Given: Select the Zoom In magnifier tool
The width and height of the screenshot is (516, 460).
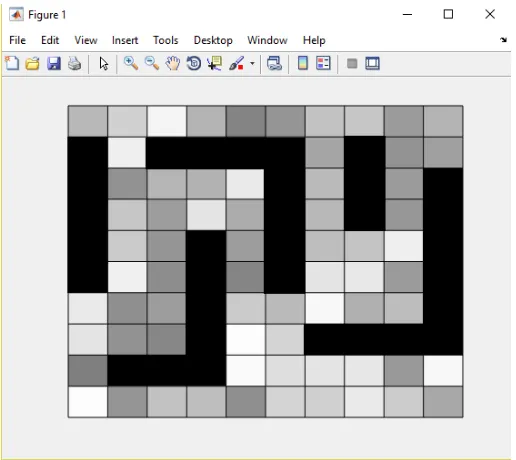Looking at the screenshot, I should (x=131, y=63).
